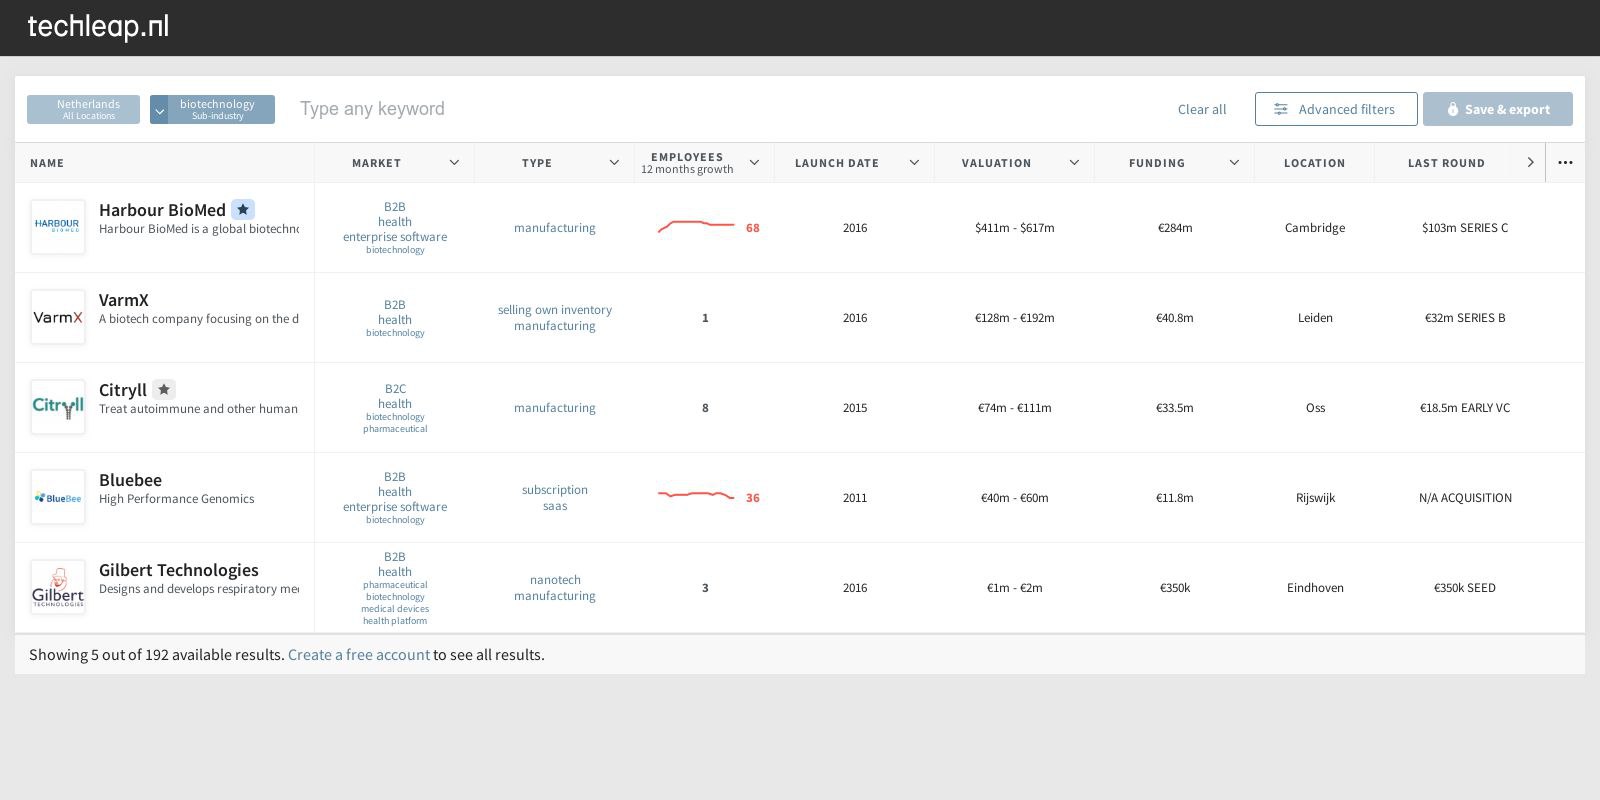The image size is (1600, 800).
Task: Click manufacturing type in Harbour BioMed row
Action: (x=555, y=228)
